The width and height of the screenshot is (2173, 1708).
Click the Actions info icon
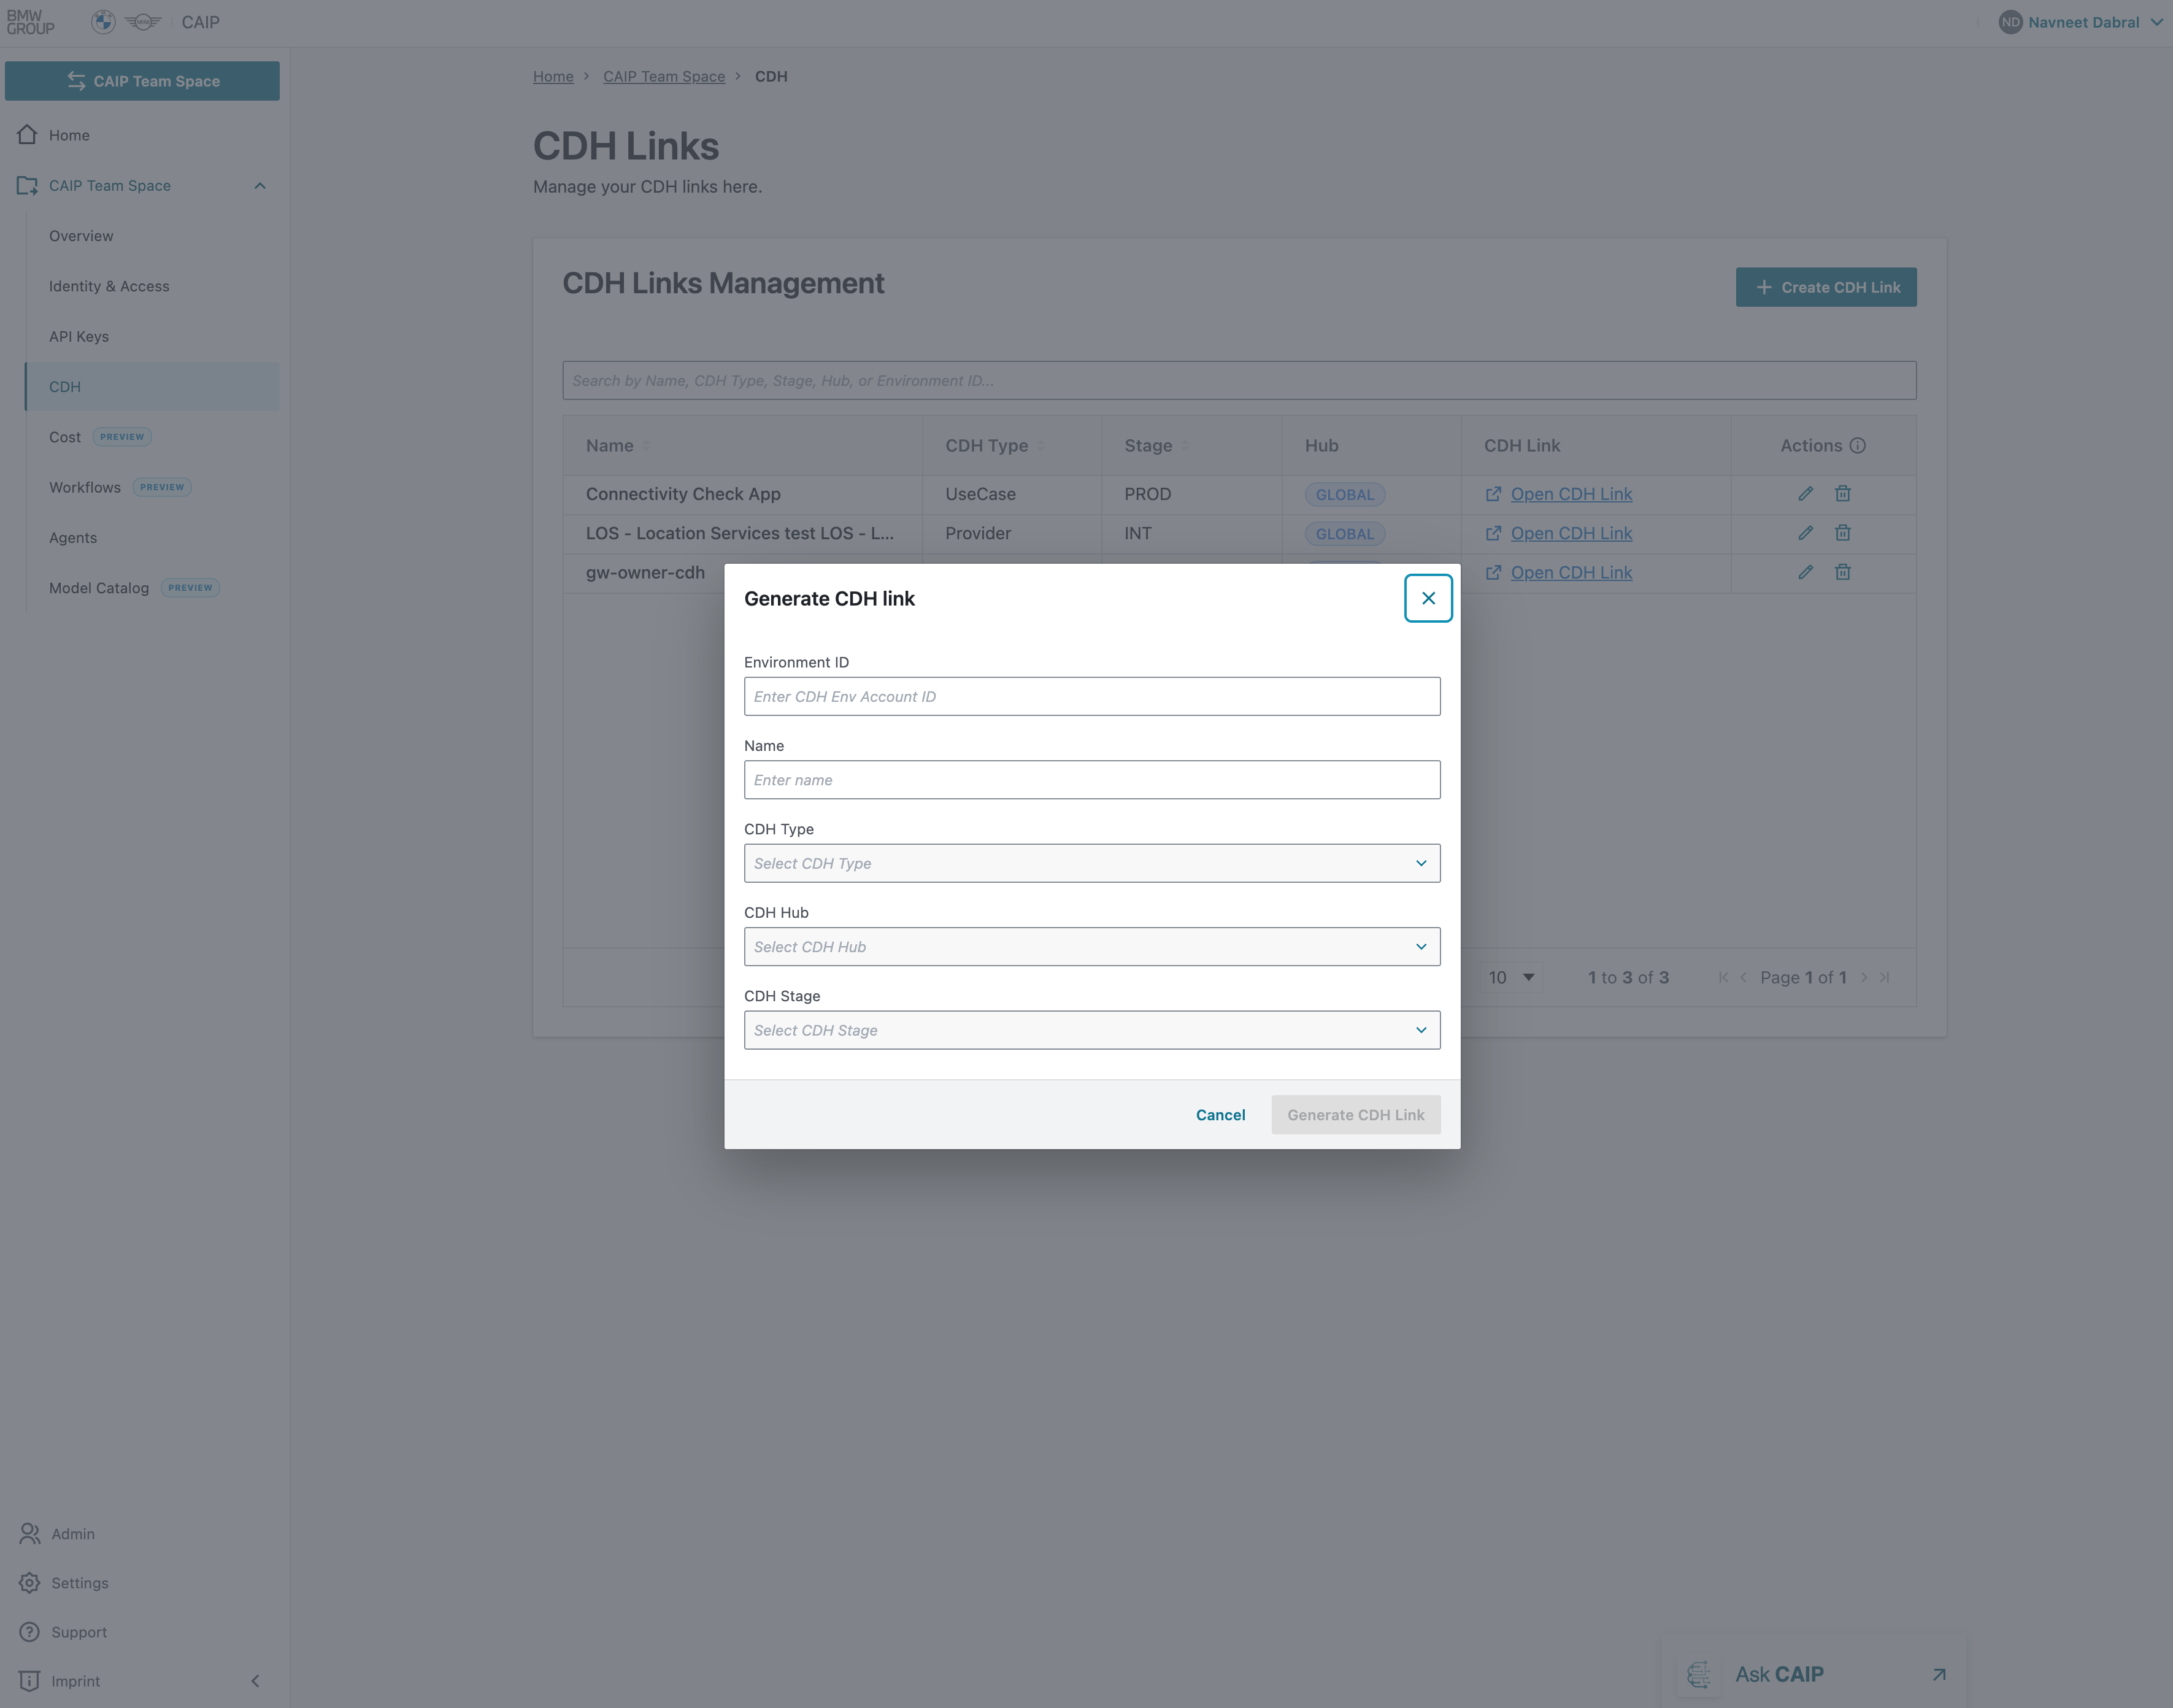pos(1857,446)
